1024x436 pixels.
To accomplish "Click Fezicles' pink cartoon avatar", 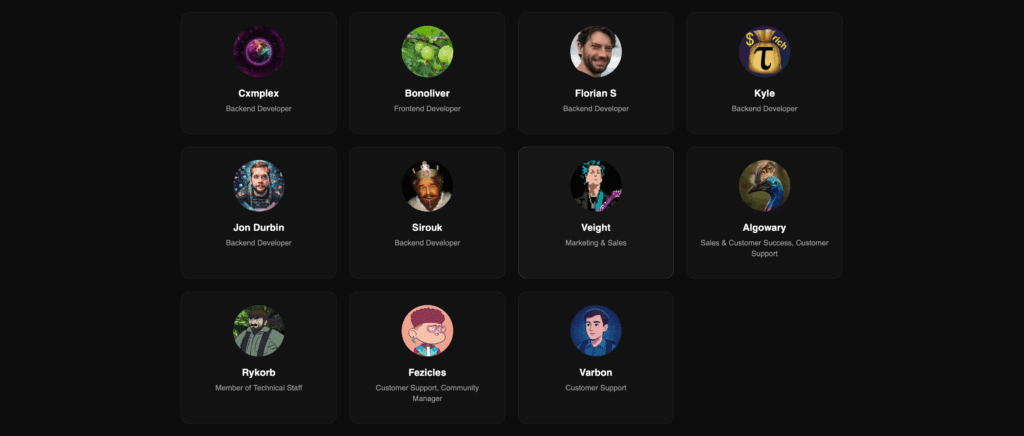I will point(427,331).
